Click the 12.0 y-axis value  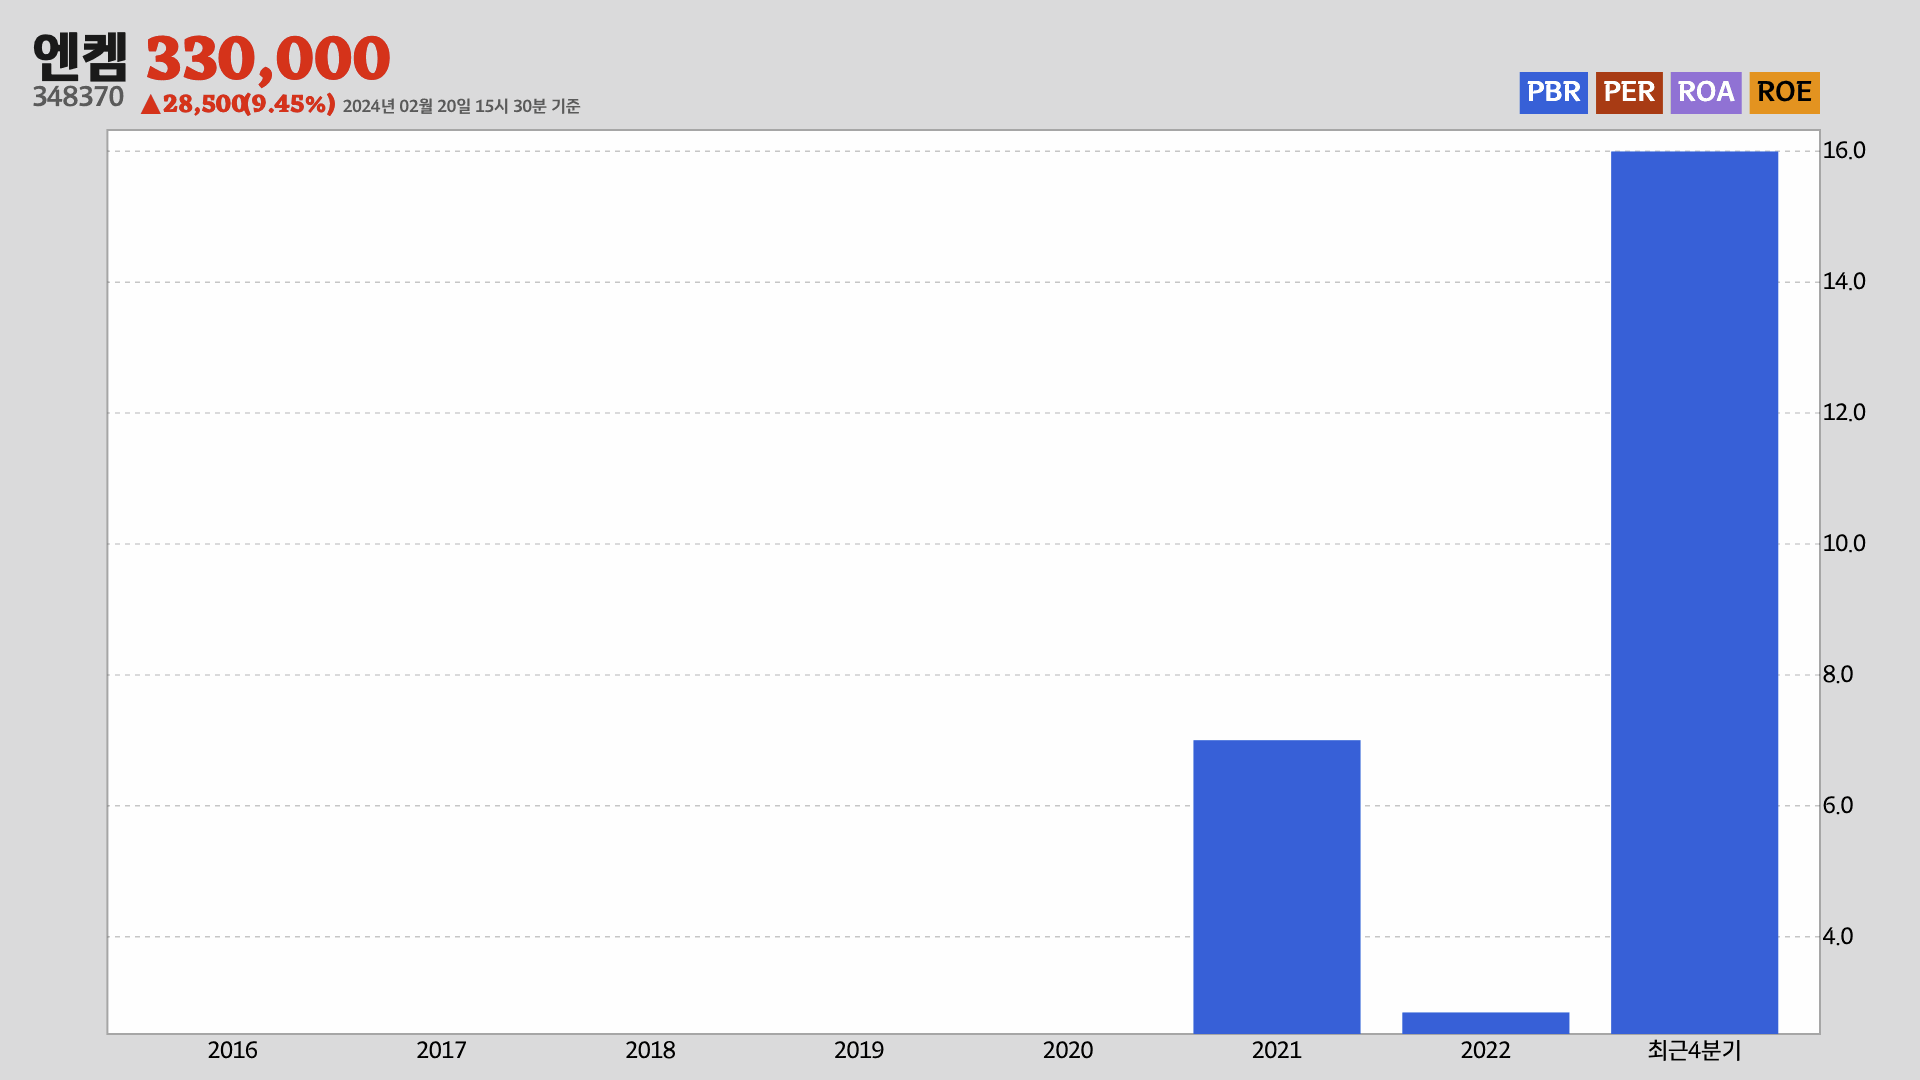tap(1844, 413)
